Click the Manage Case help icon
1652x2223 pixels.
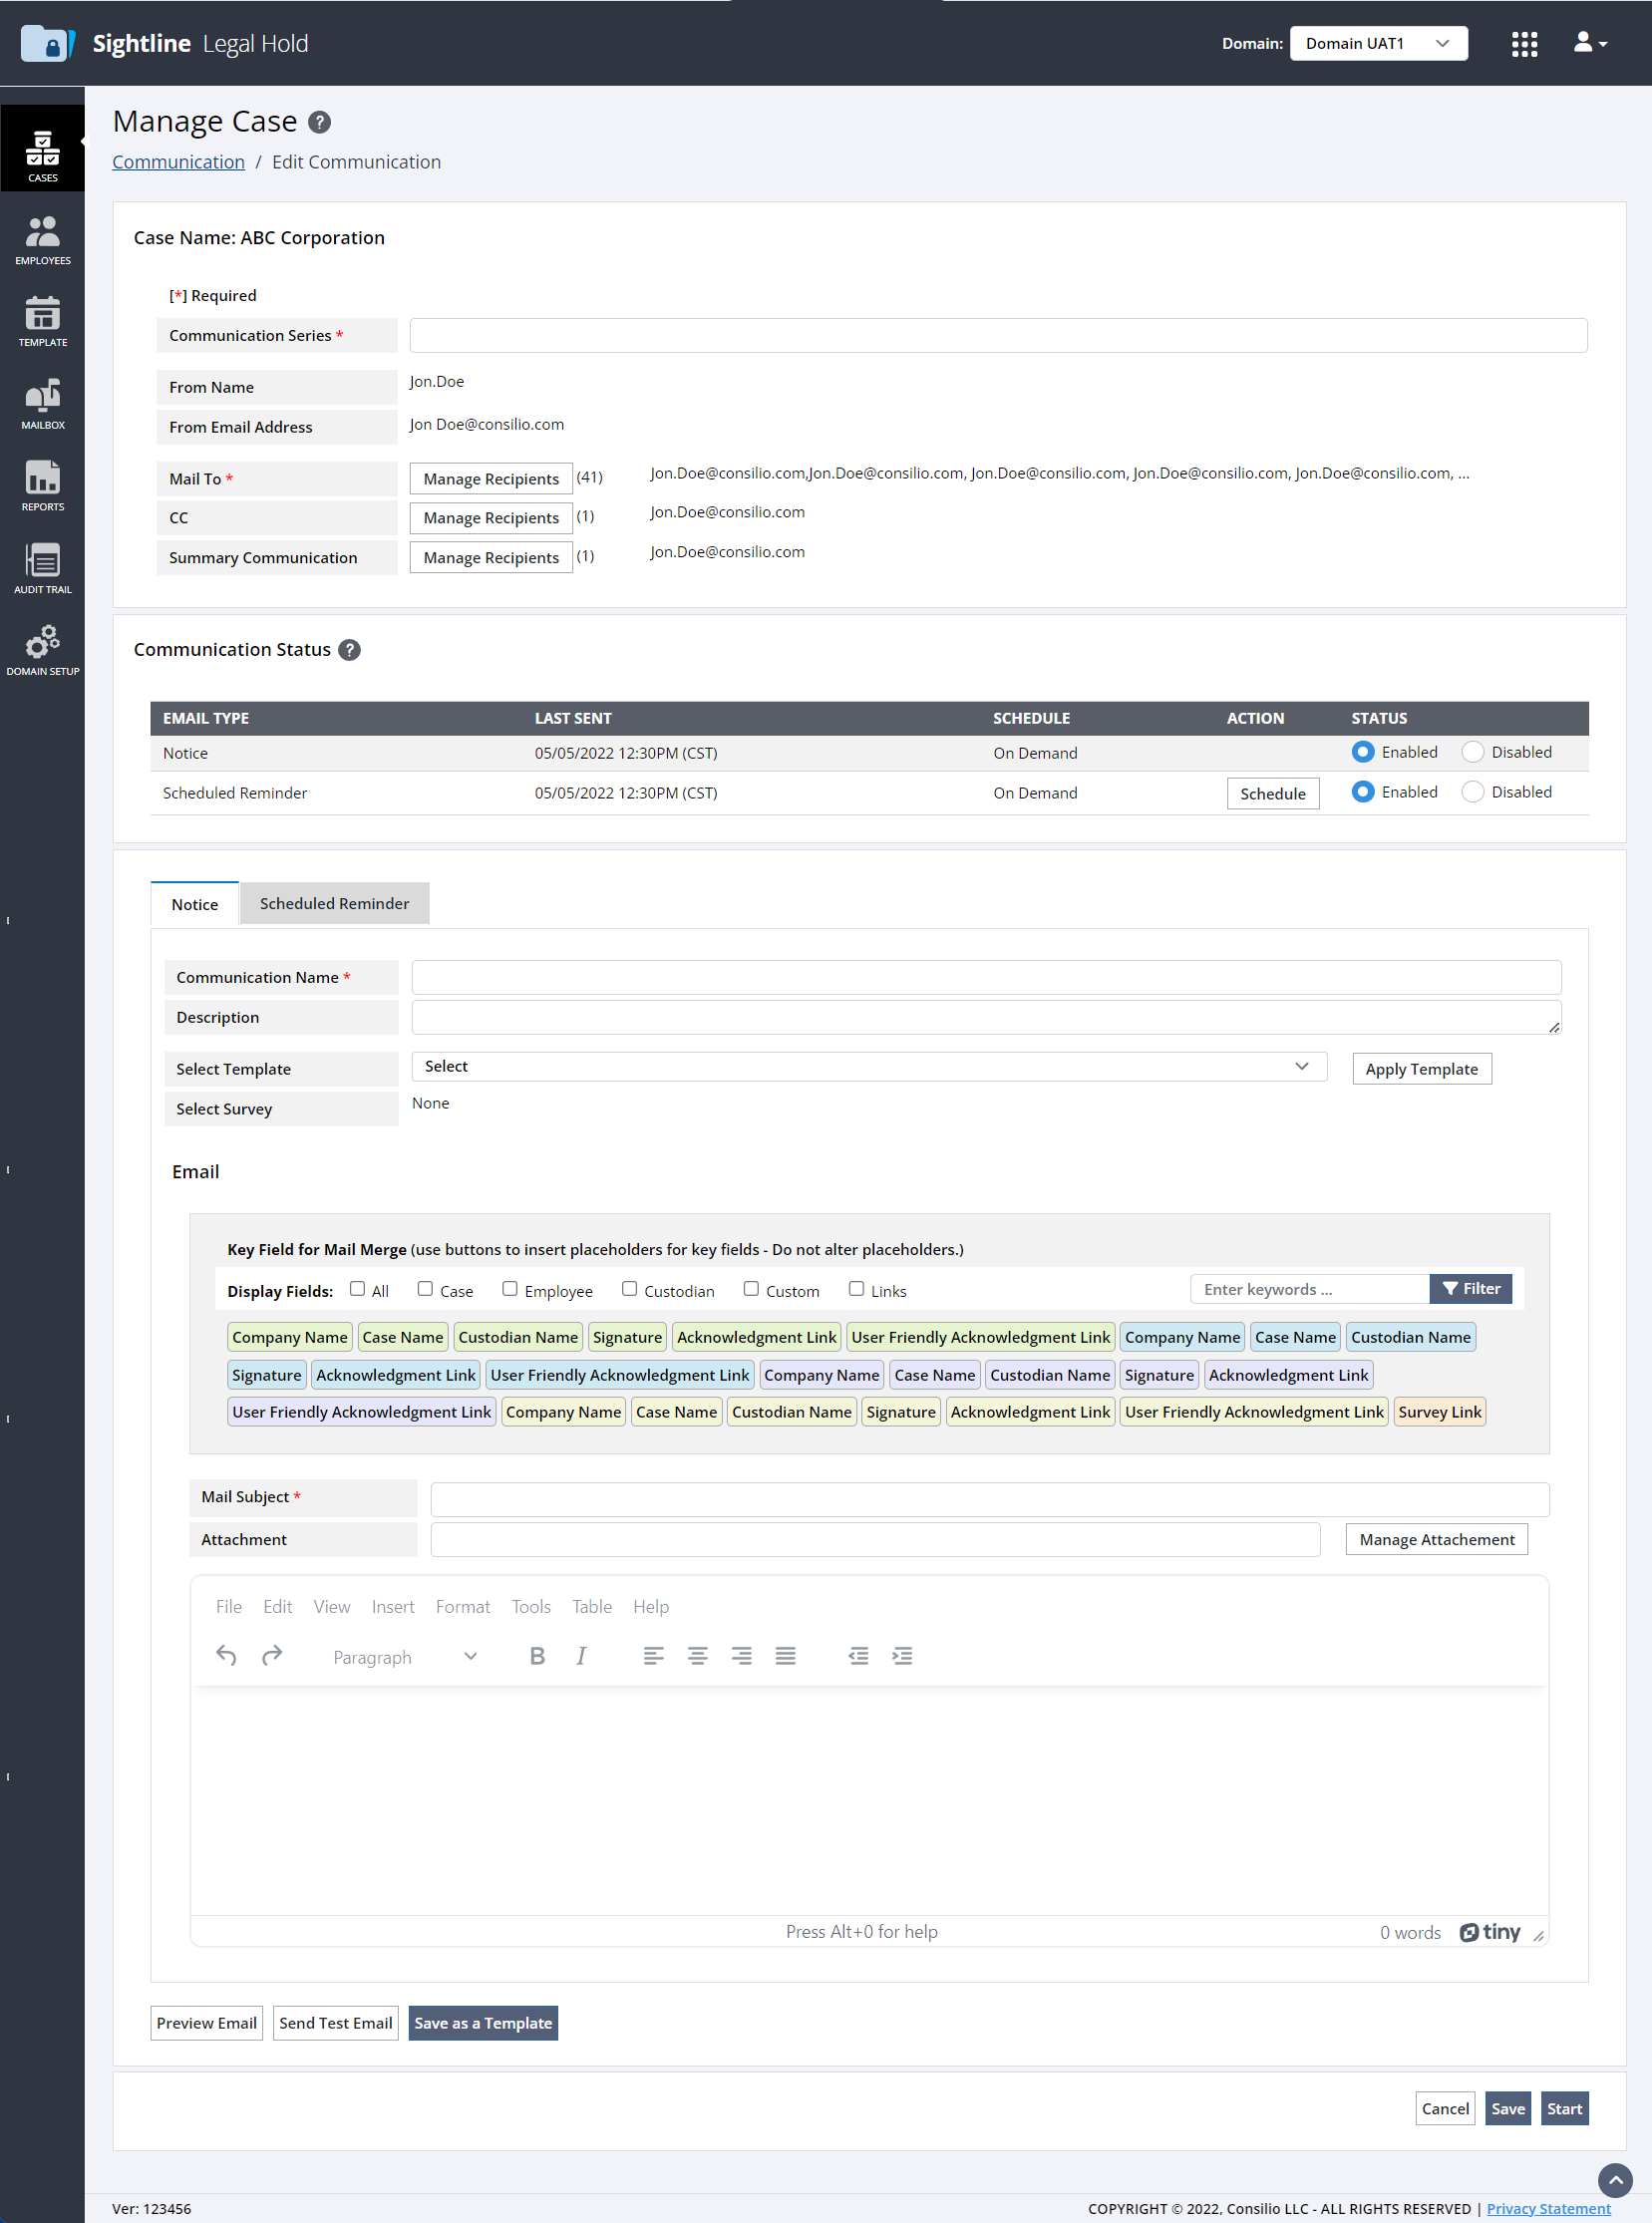(x=319, y=122)
